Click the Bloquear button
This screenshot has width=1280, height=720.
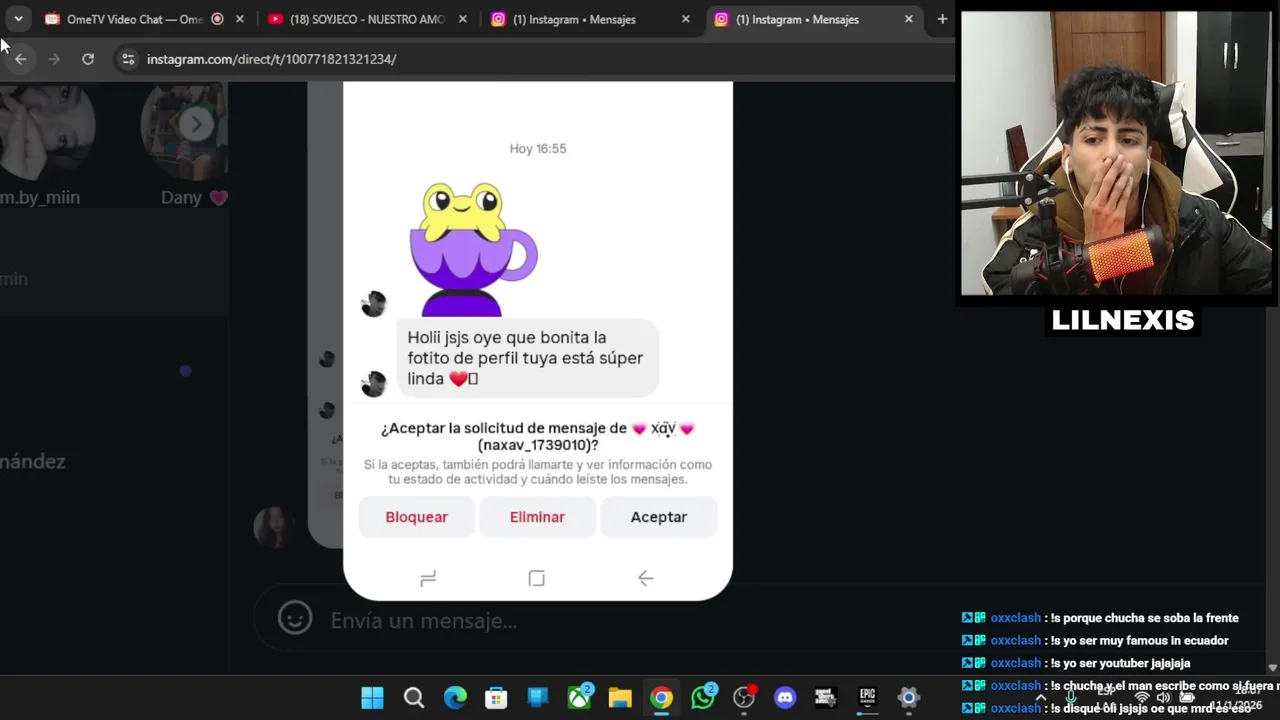pos(416,517)
